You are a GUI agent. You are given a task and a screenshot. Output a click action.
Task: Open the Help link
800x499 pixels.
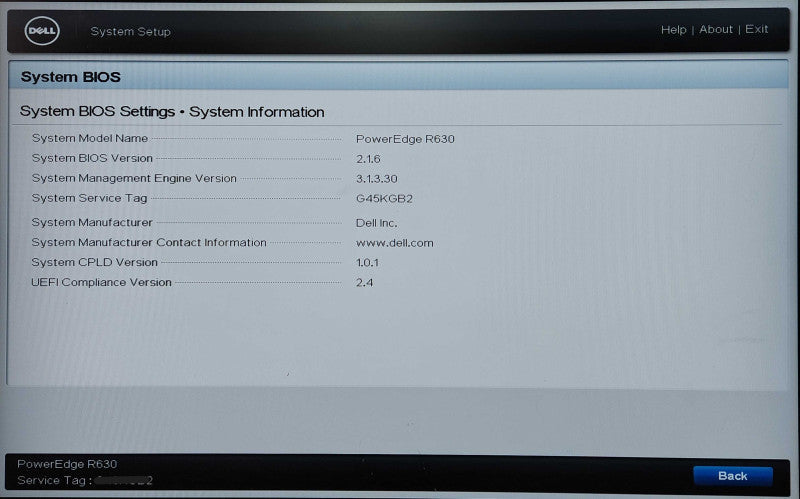pyautogui.click(x=673, y=30)
